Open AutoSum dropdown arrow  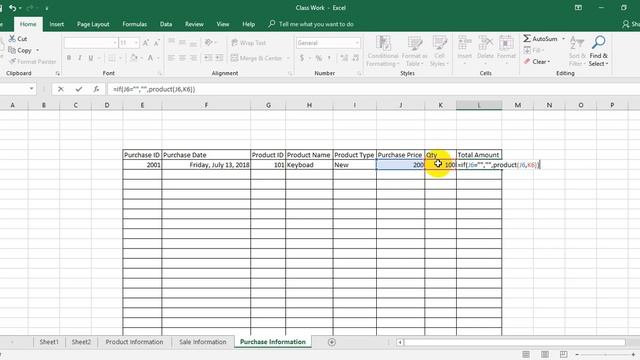pyautogui.click(x=564, y=39)
